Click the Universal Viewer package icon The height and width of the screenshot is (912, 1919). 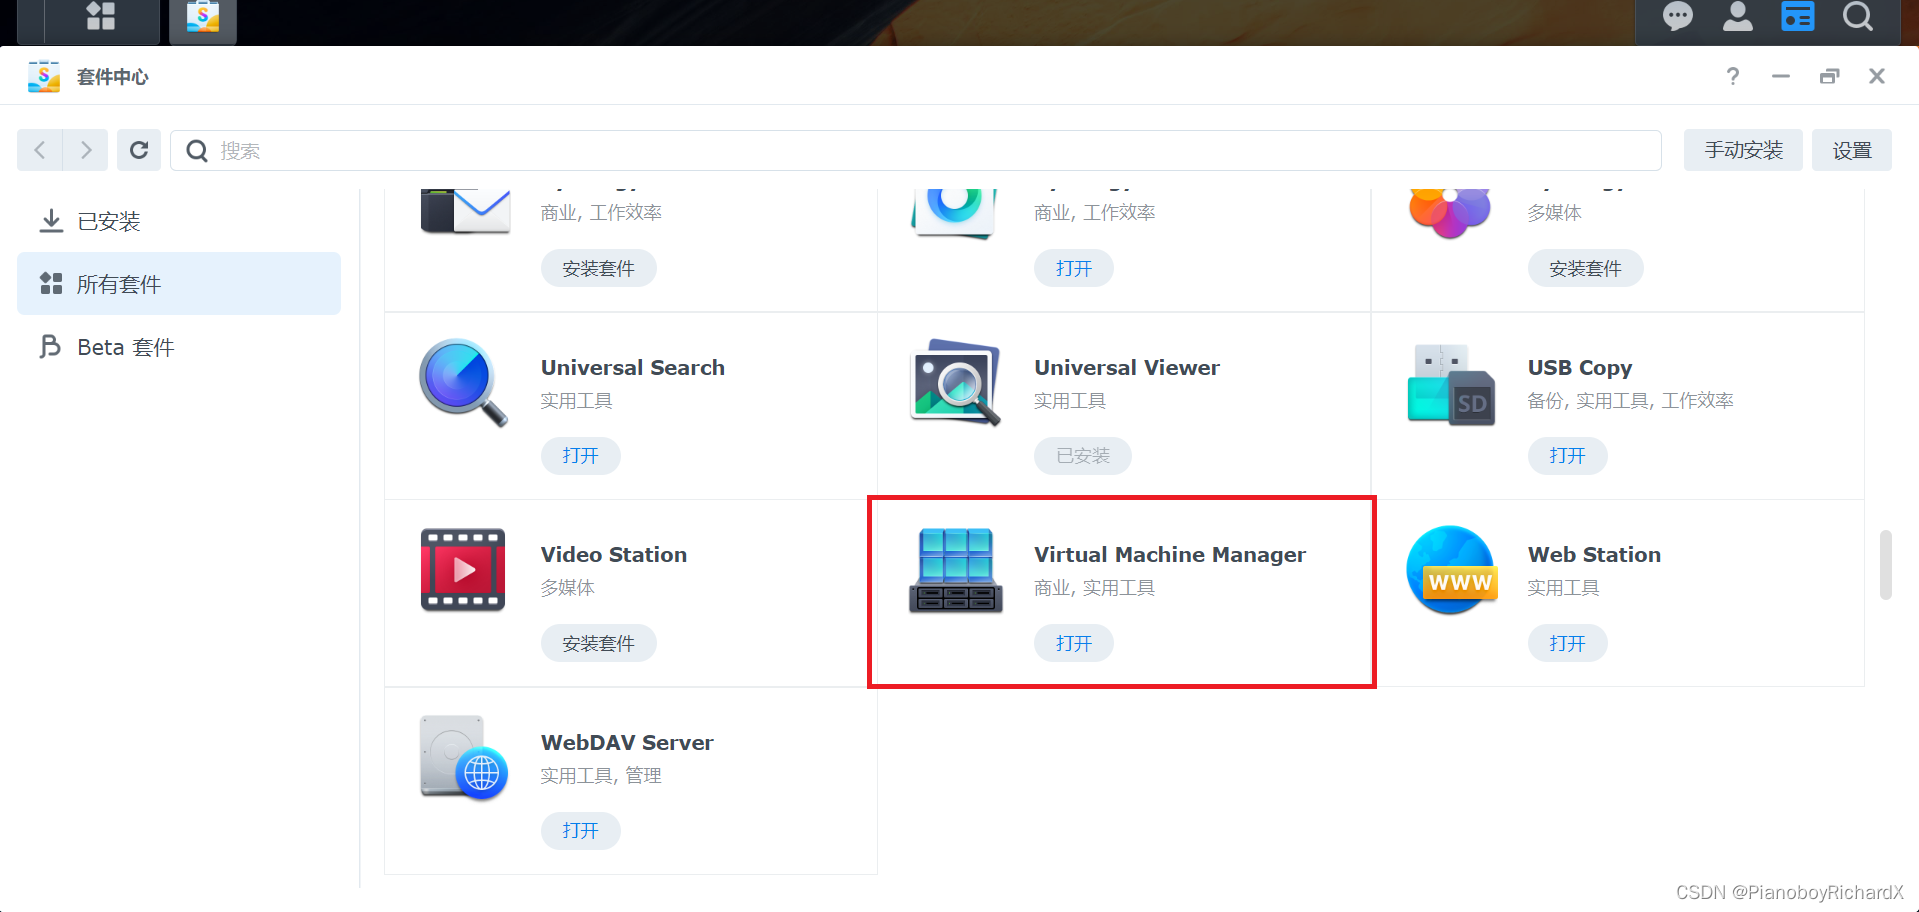(x=956, y=382)
